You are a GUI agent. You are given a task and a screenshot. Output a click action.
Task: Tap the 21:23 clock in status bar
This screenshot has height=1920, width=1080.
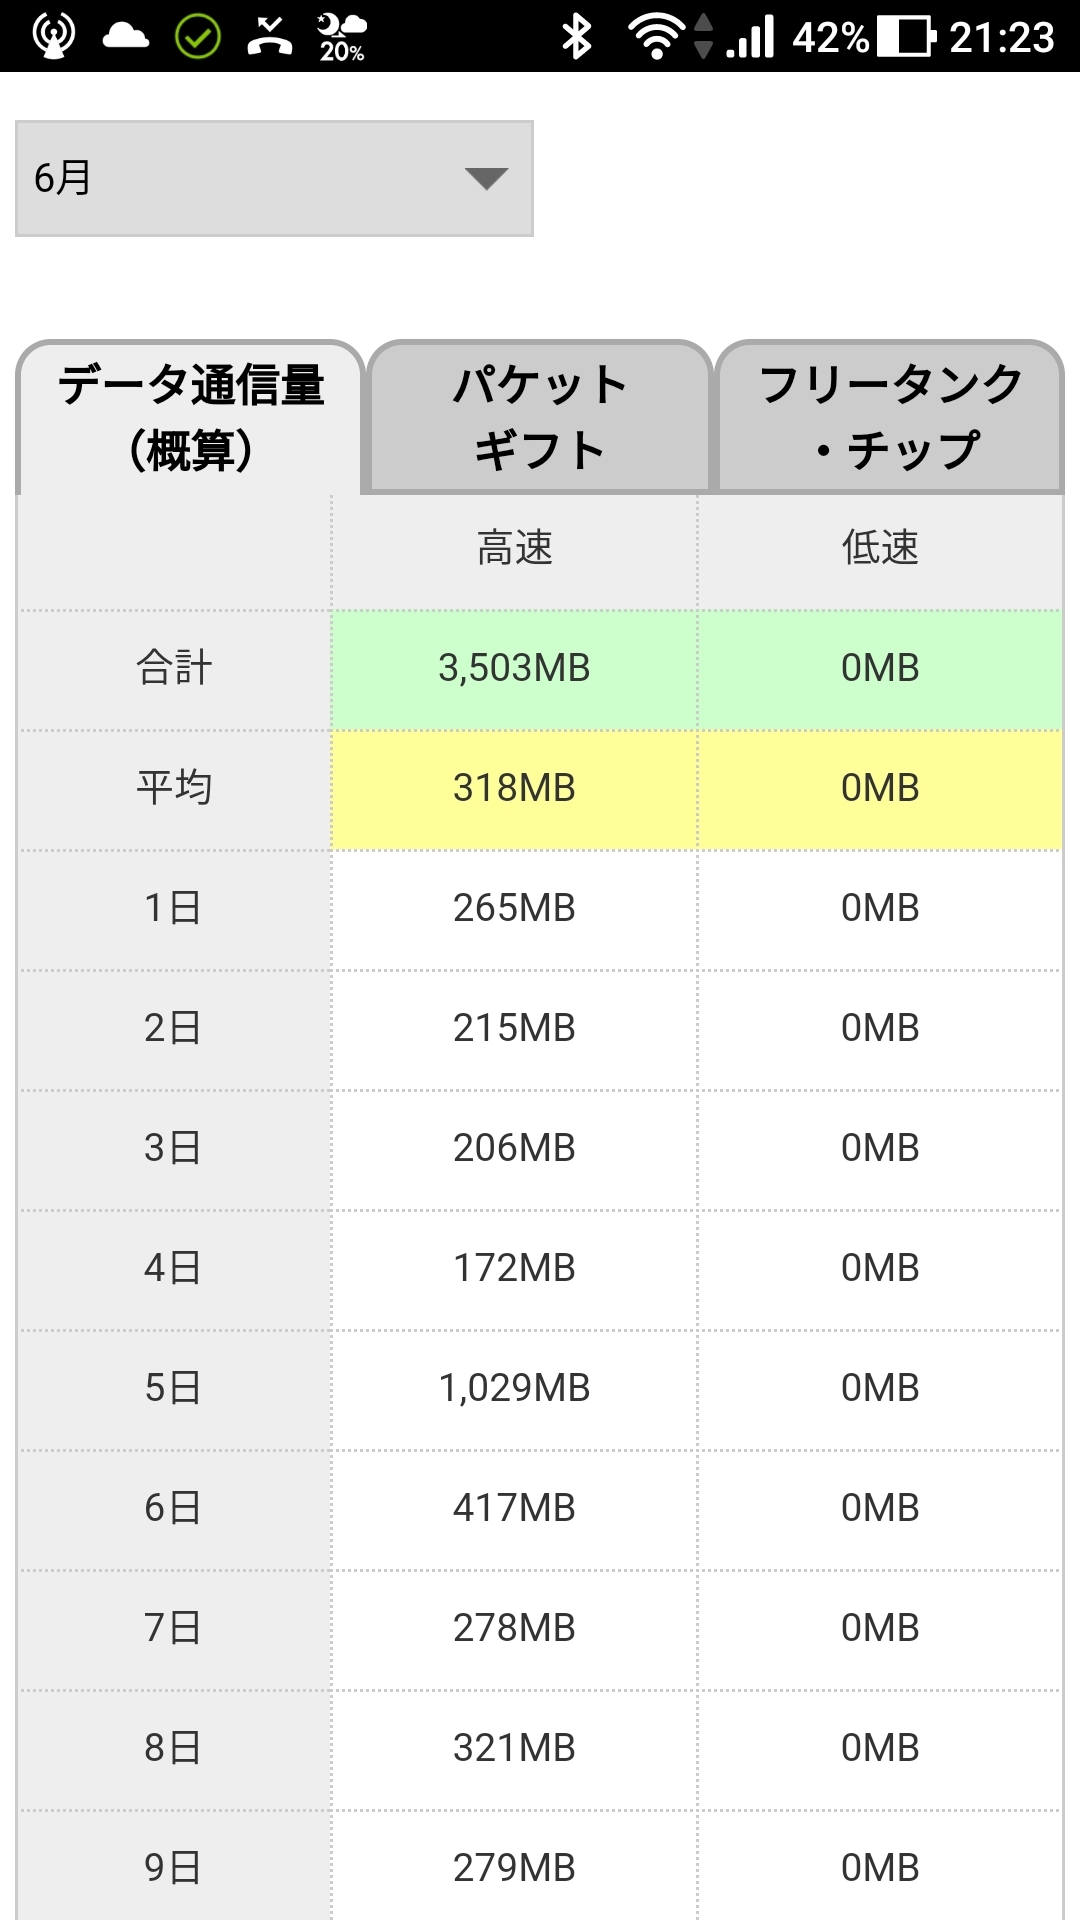[1001, 37]
